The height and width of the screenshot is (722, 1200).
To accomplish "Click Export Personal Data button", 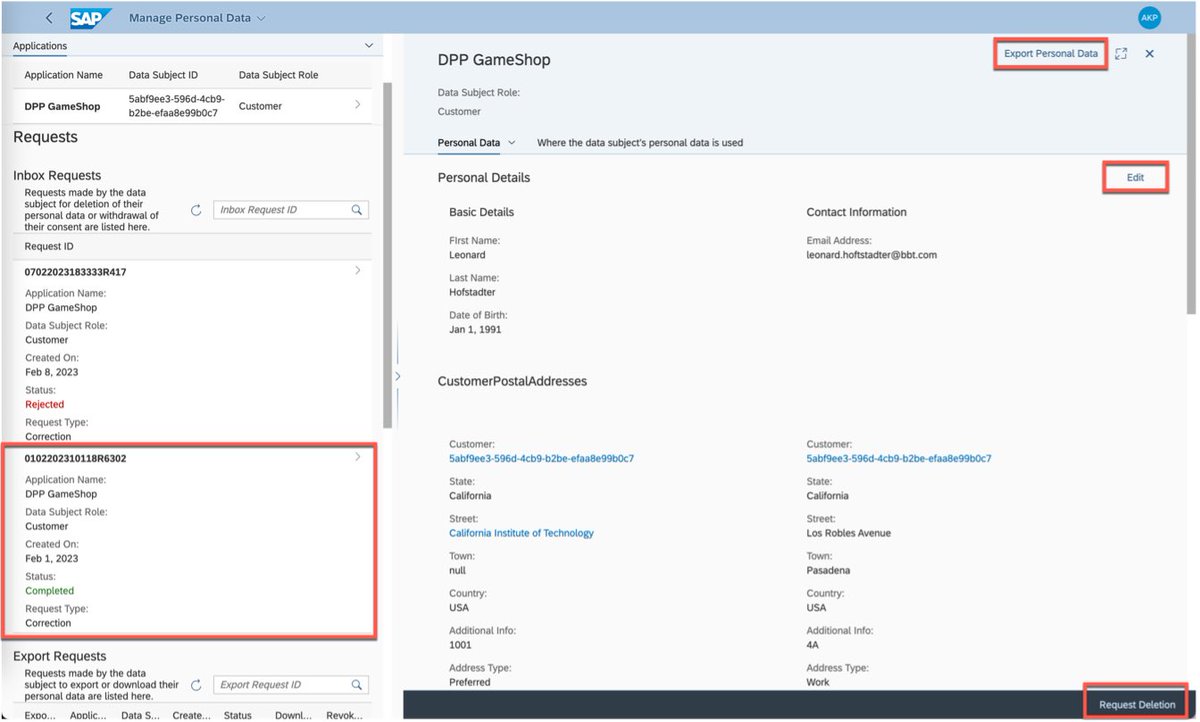I will coord(1050,54).
